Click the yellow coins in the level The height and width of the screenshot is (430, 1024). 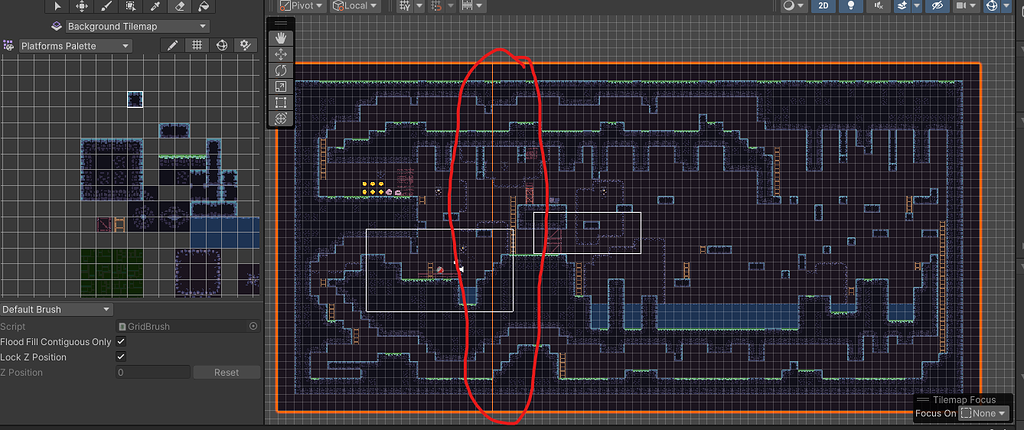pos(372,188)
